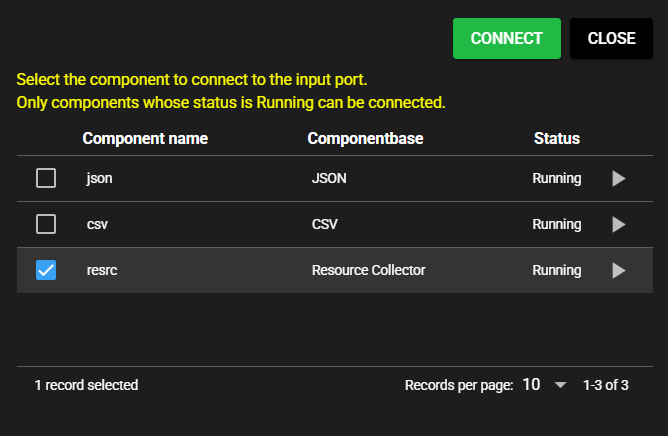
Task: Click the Resource Collector componentbase cell
Action: point(368,270)
